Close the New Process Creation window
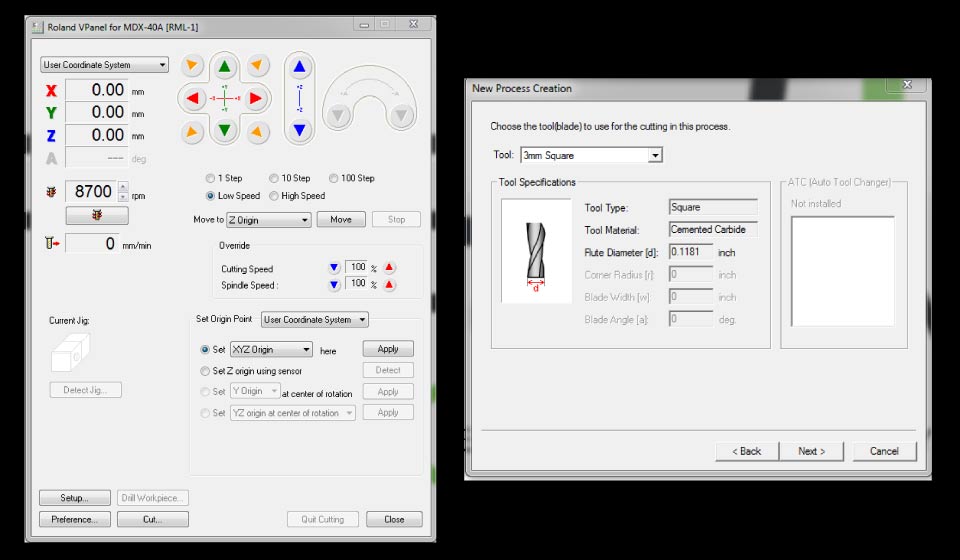 pyautogui.click(x=907, y=85)
